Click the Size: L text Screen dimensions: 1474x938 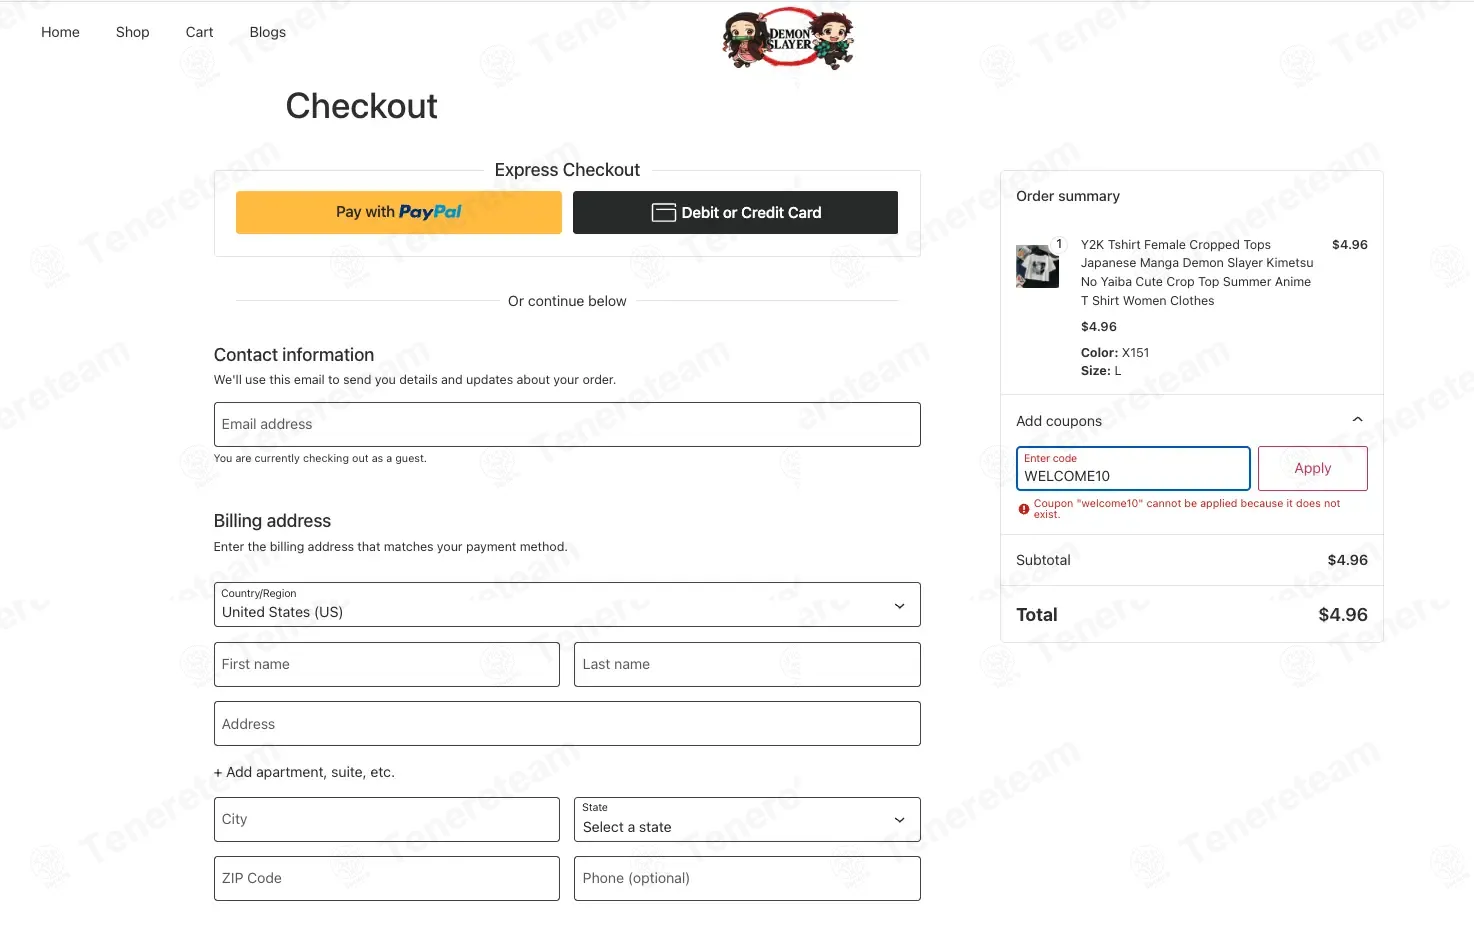tap(1101, 371)
